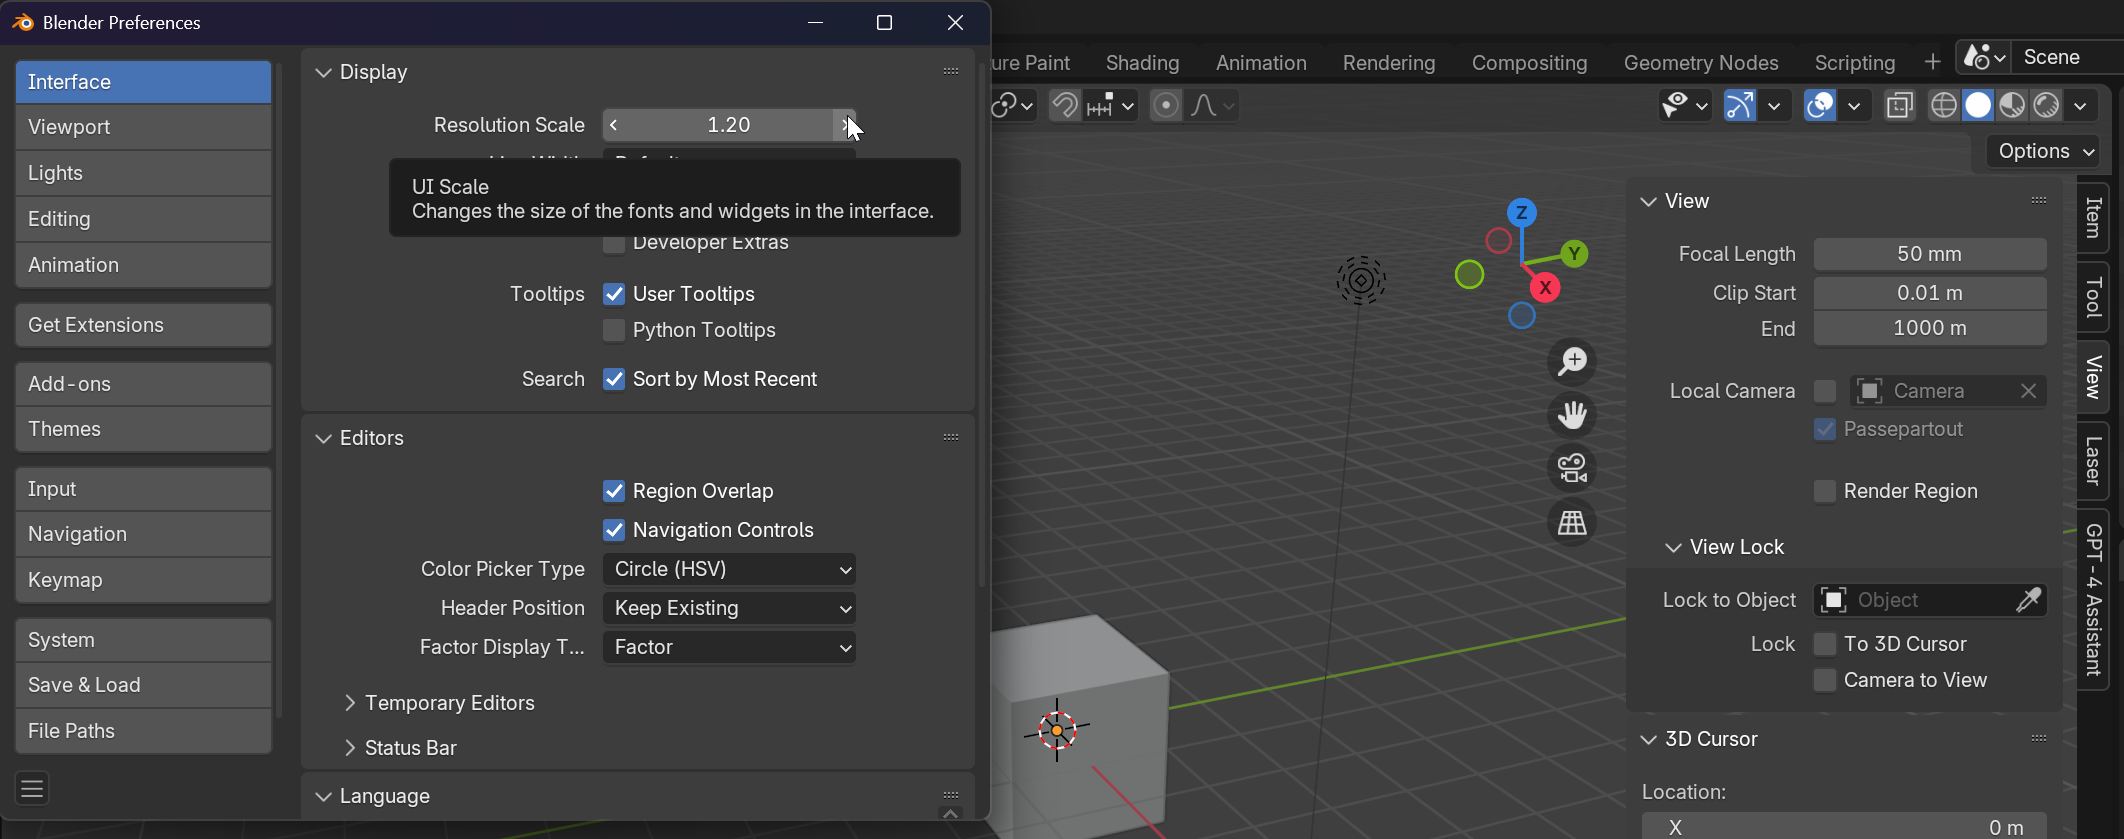This screenshot has height=839, width=2124.
Task: Toggle the viewport gizmos icon
Action: coord(1740,105)
